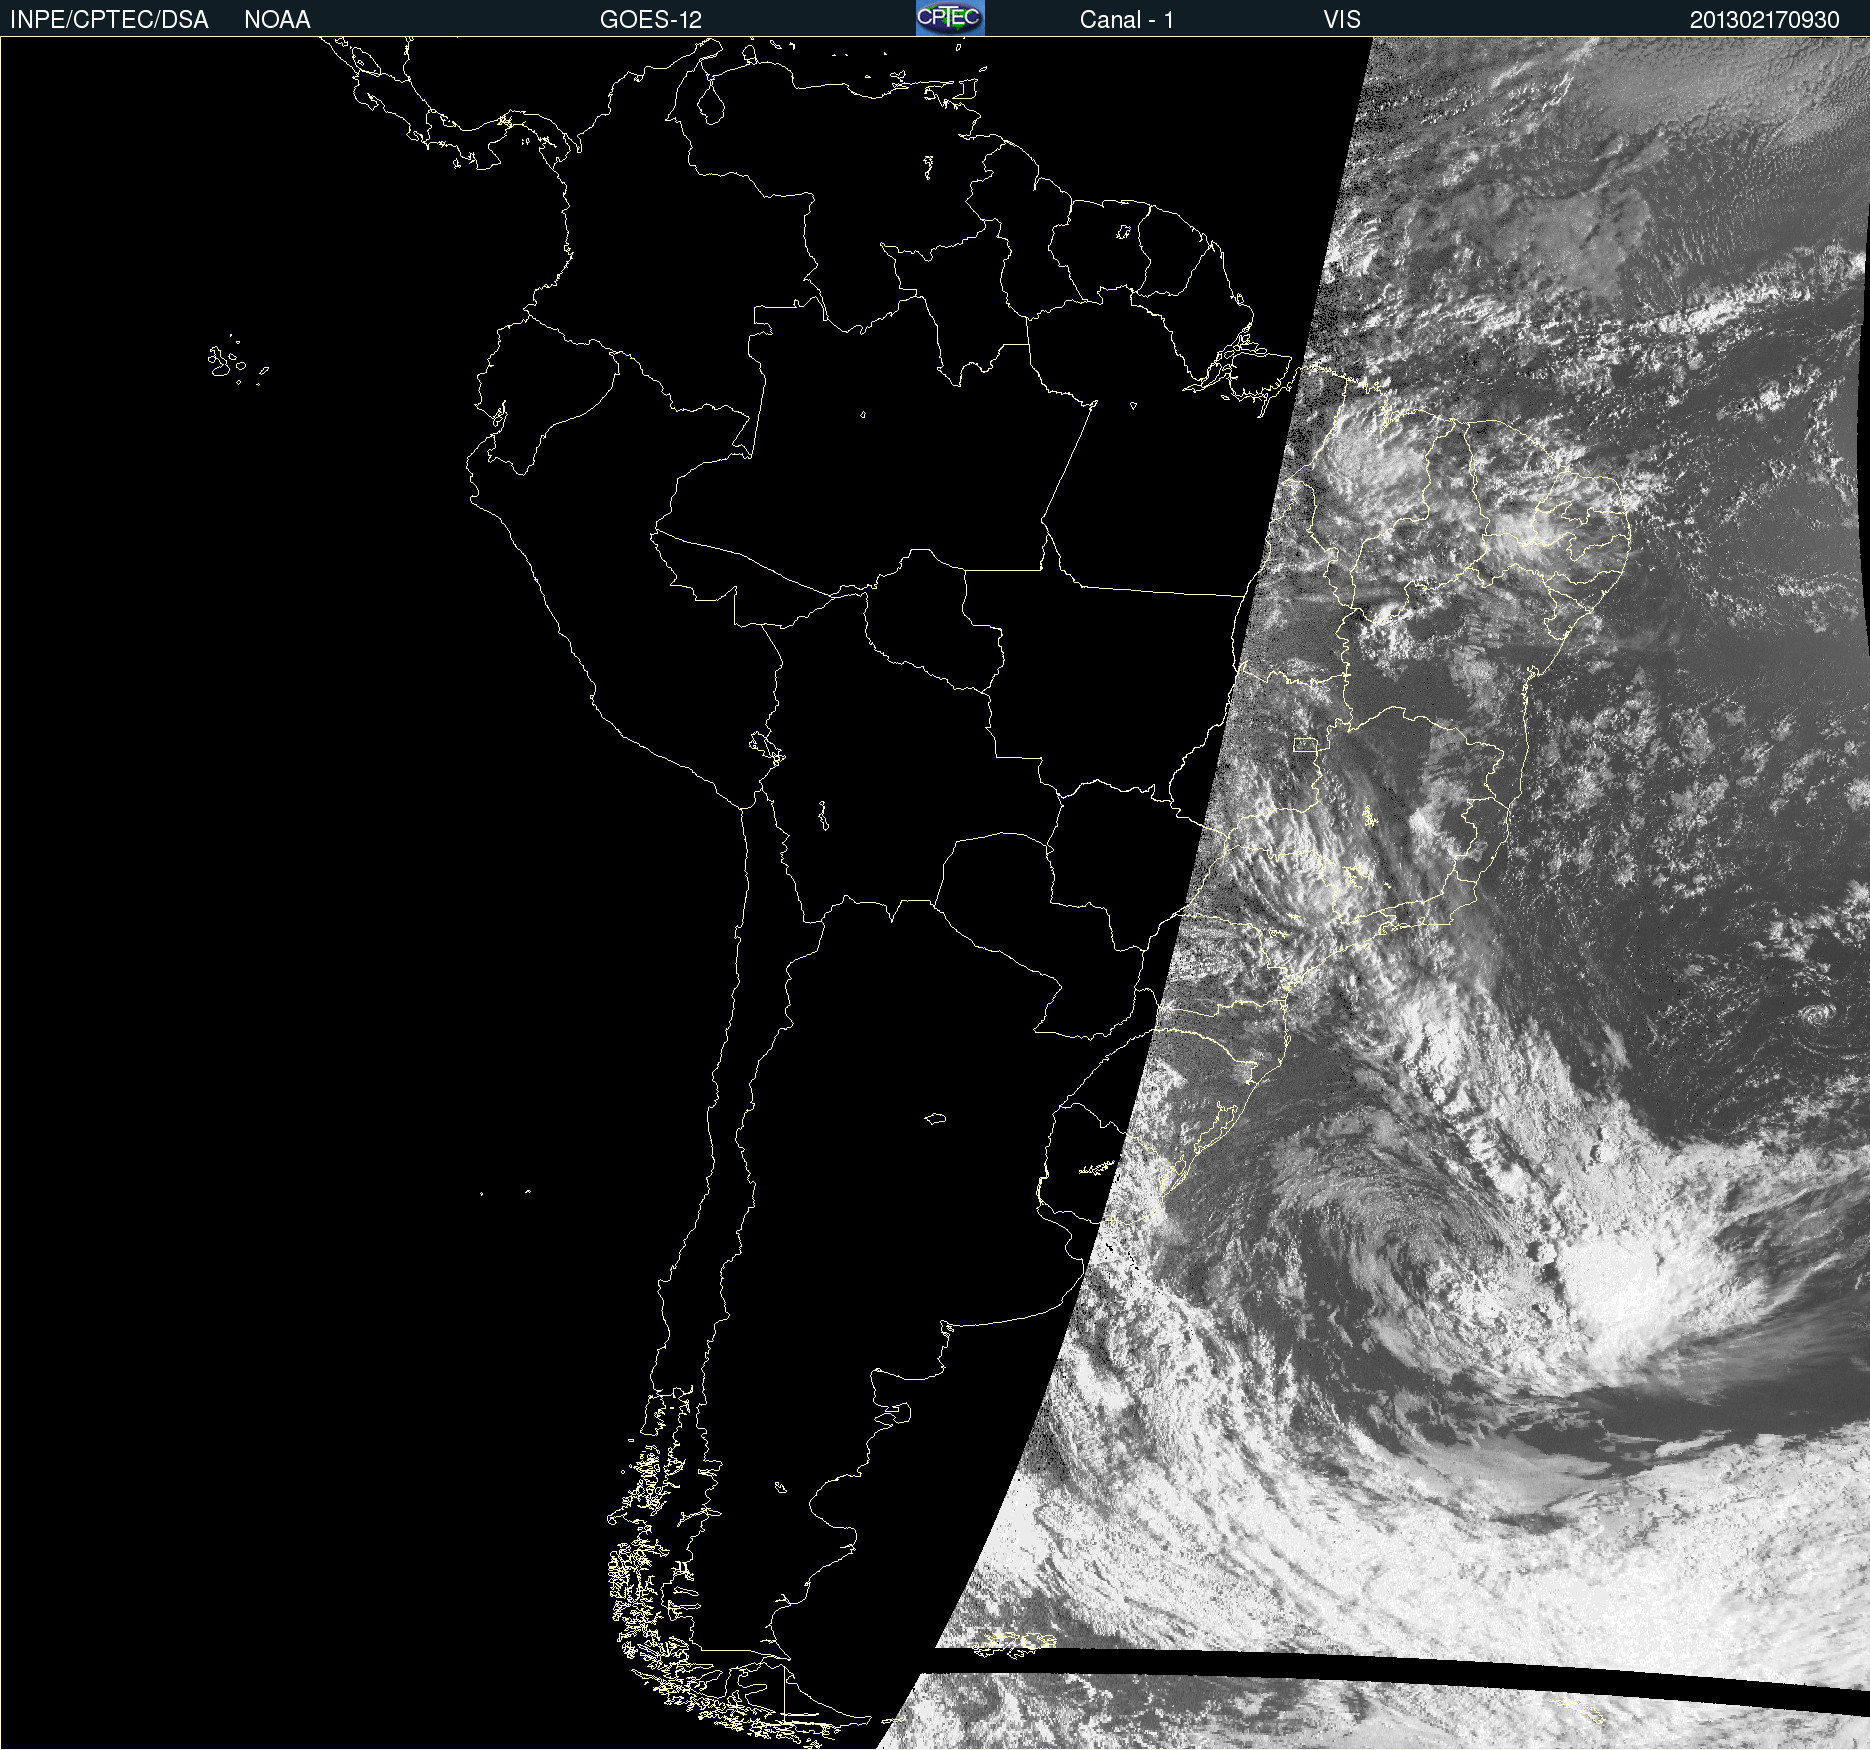Image resolution: width=1870 pixels, height=1750 pixels.
Task: Click the 'GOES-12' satellite label
Action: click(651, 20)
